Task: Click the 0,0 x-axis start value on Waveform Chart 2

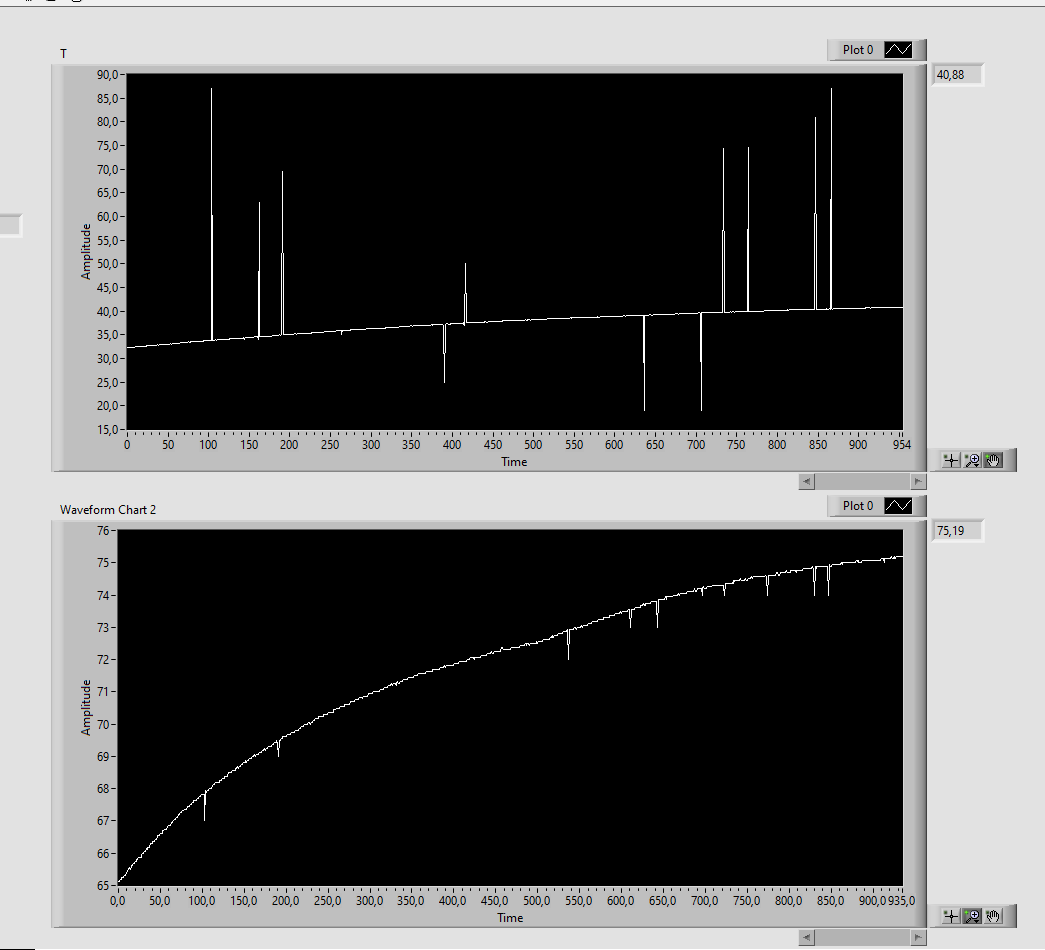Action: pos(117,901)
